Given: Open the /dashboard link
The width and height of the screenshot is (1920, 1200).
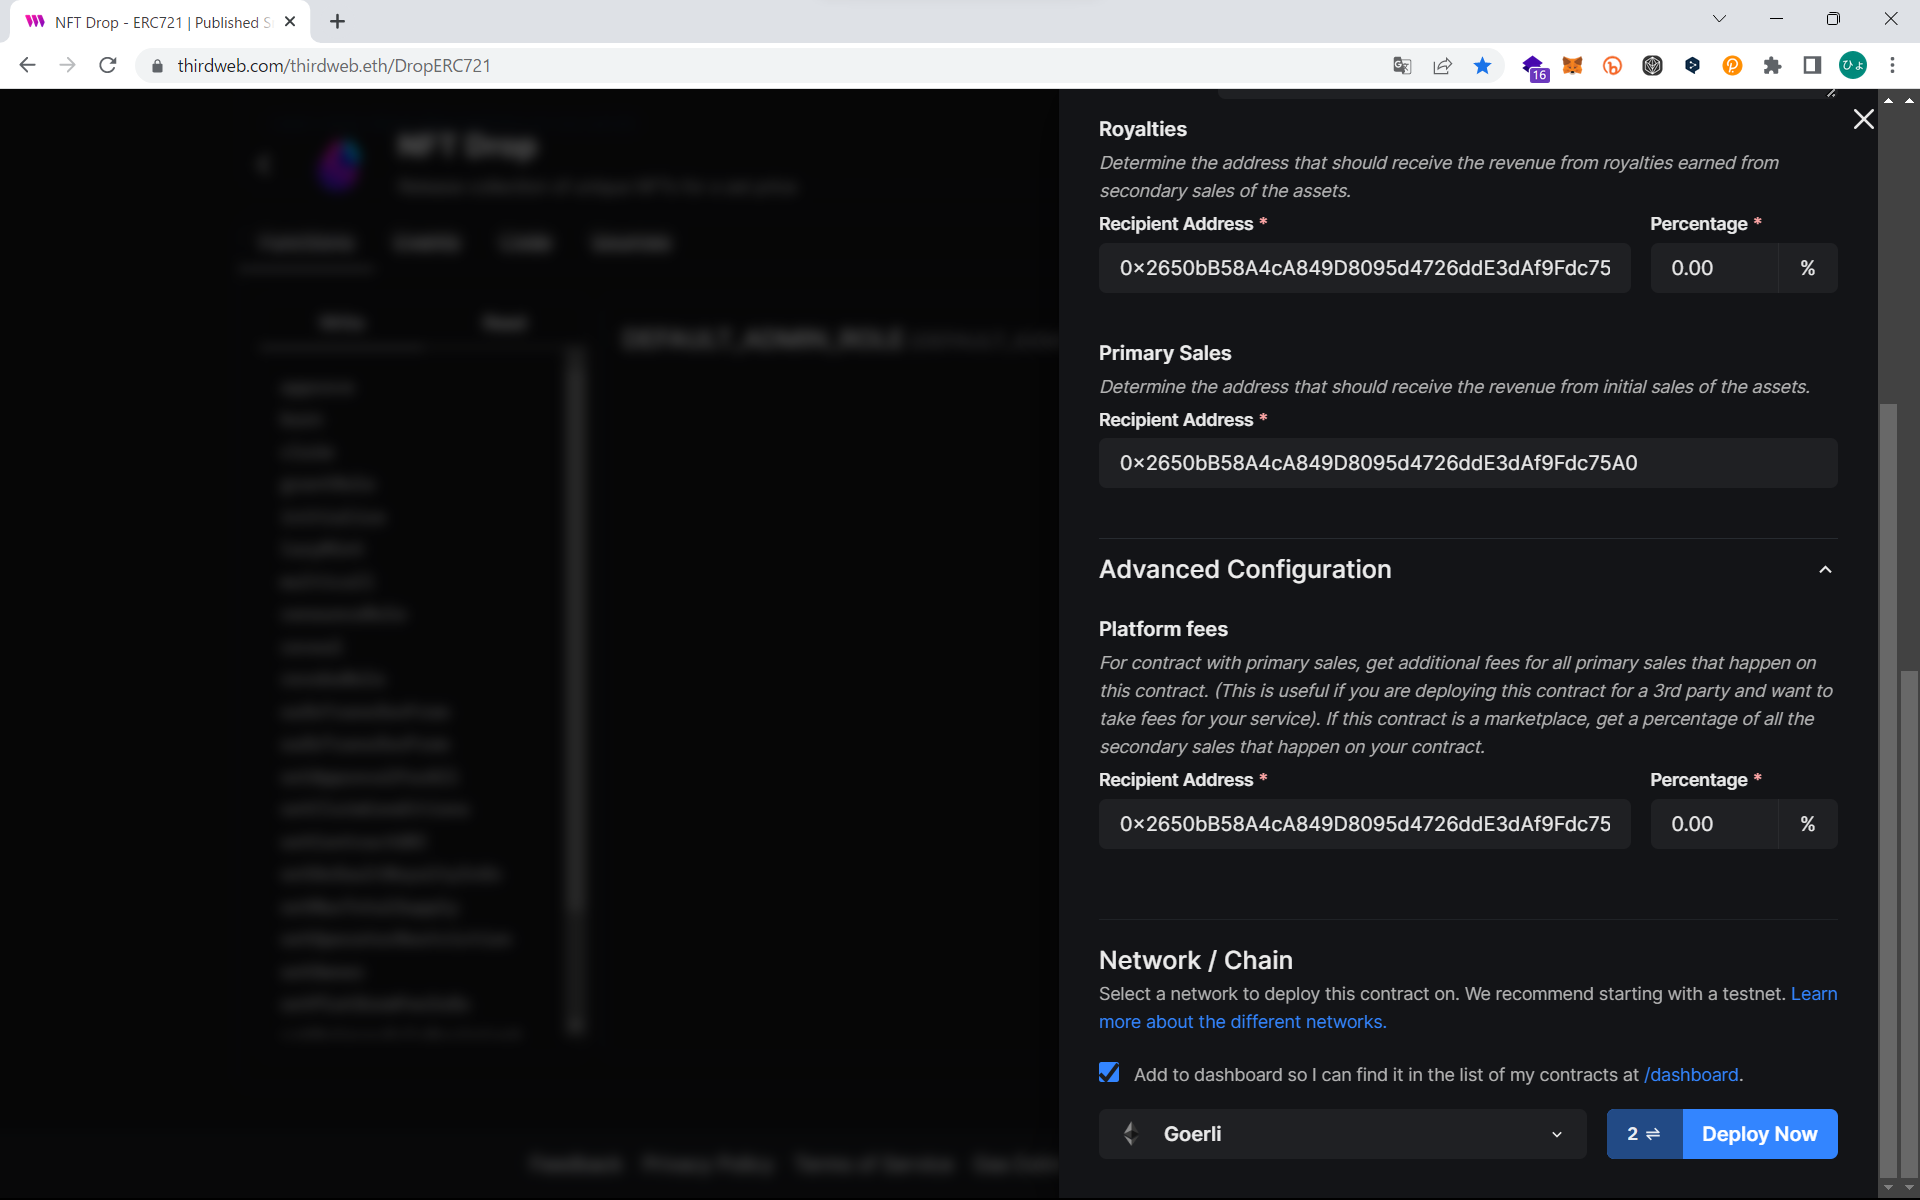Looking at the screenshot, I should tap(1691, 1075).
